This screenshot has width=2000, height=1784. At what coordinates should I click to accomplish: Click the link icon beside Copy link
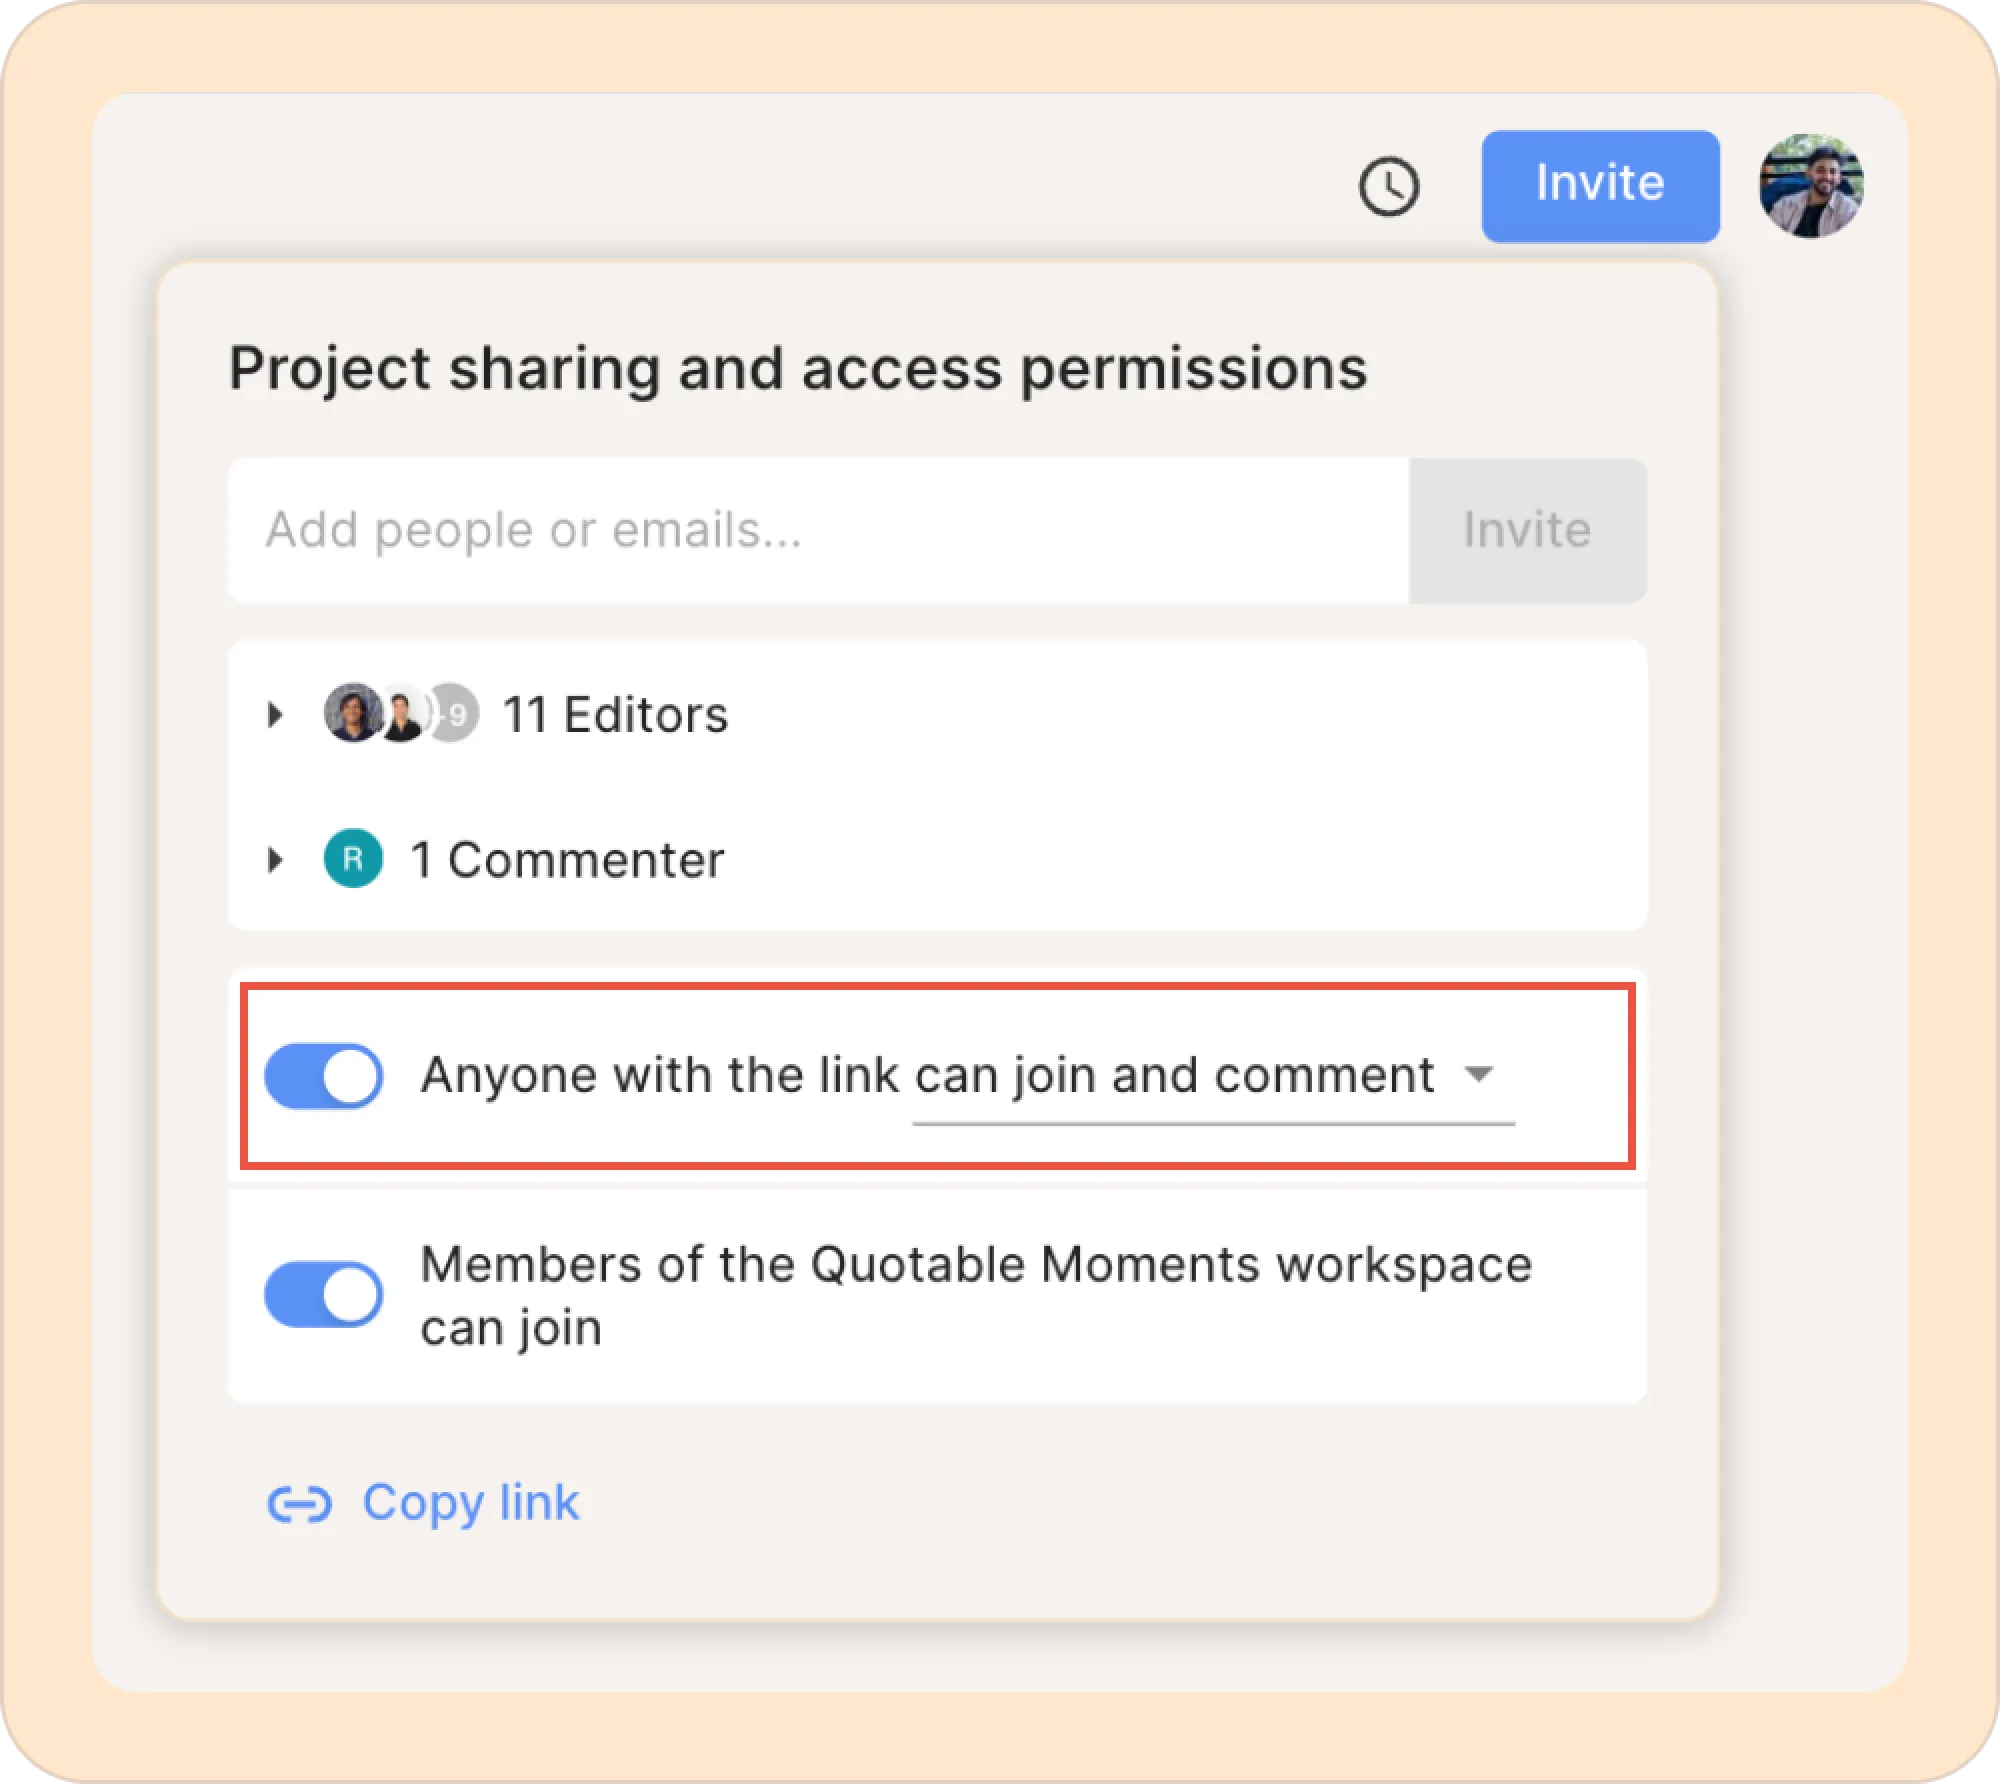299,1504
